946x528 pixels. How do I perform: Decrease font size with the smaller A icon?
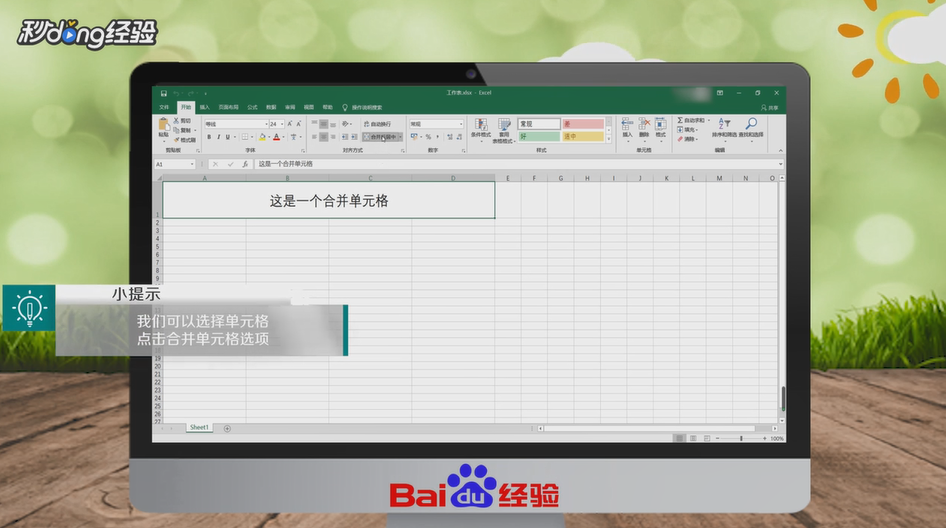[x=299, y=124]
